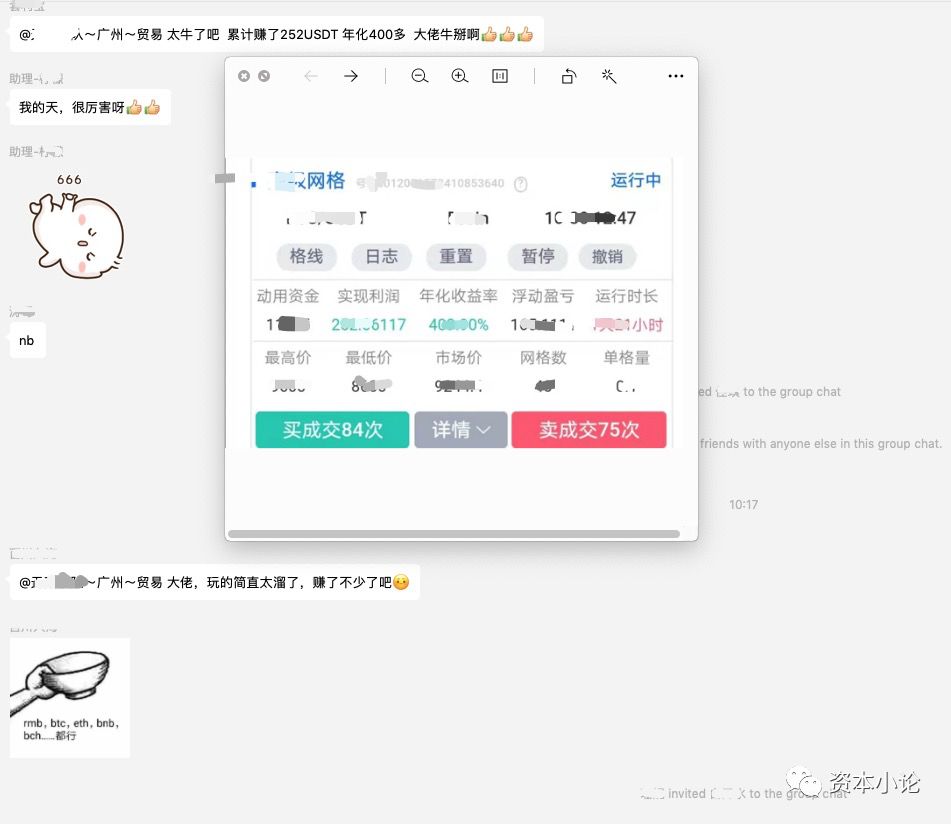This screenshot has width=951, height=824.
Task: Select the zoom in tool
Action: point(459,75)
